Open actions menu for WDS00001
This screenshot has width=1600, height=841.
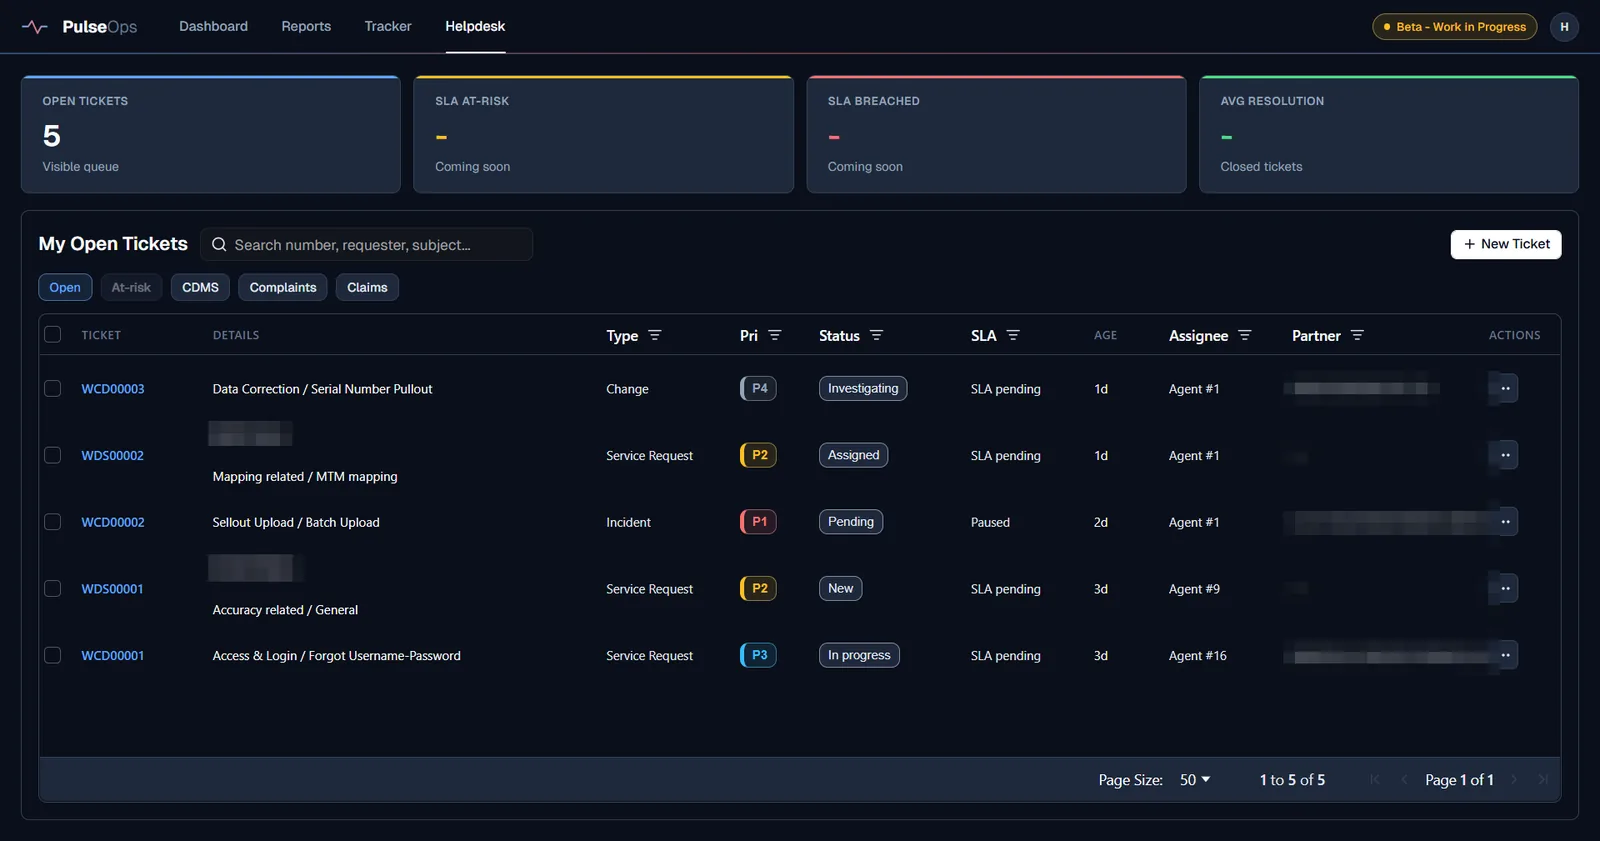(1505, 588)
